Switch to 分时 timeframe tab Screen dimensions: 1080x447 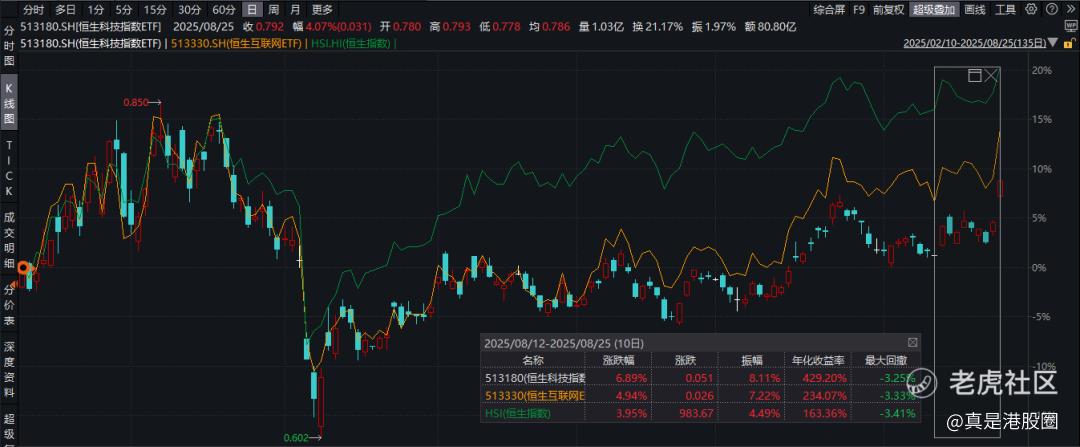(x=33, y=9)
